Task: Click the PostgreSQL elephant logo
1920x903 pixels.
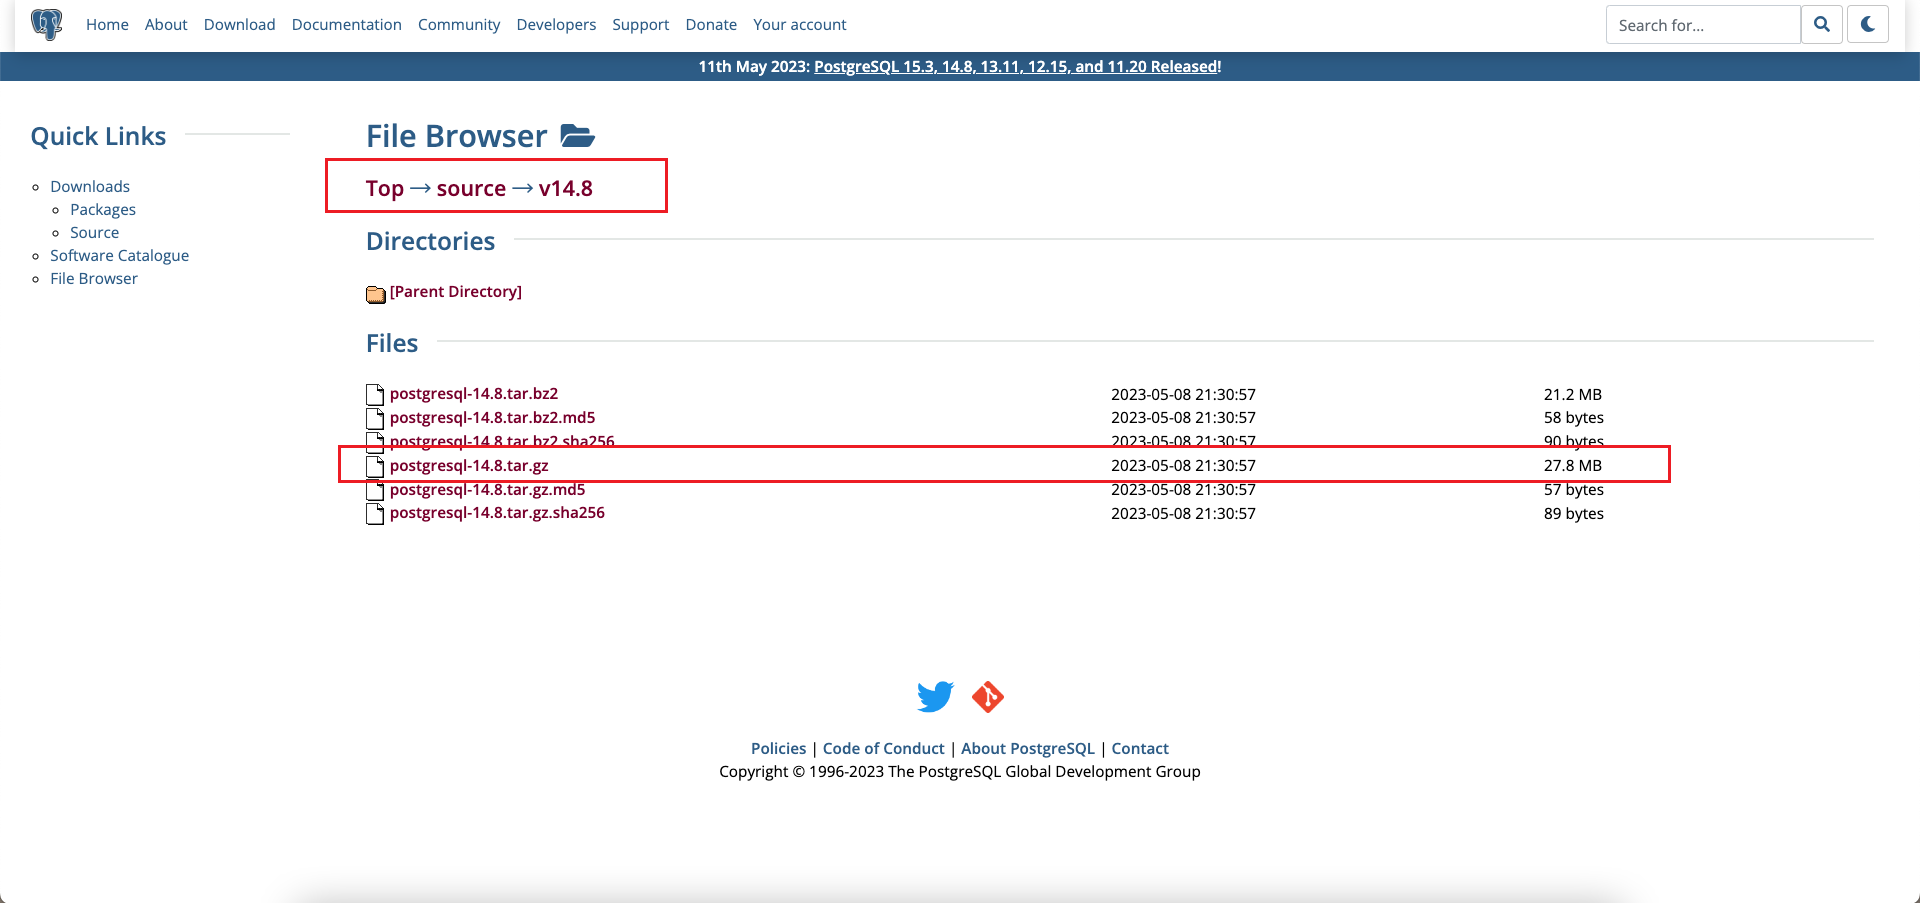Action: pos(47,24)
